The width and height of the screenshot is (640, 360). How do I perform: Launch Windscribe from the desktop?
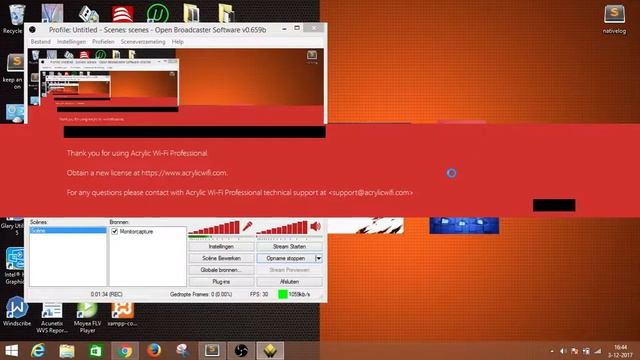16,311
